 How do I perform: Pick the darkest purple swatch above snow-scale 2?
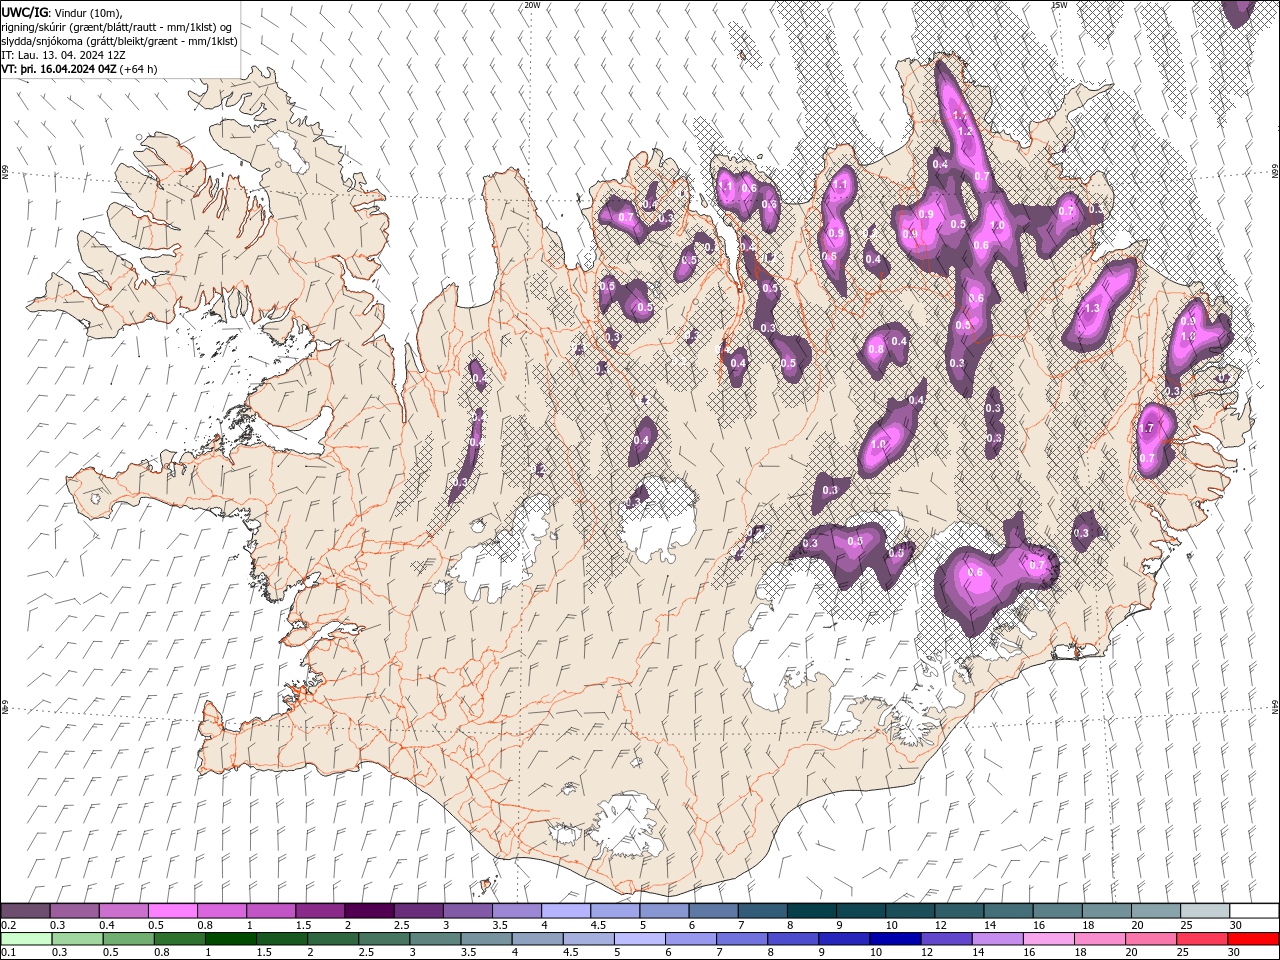coord(369,911)
